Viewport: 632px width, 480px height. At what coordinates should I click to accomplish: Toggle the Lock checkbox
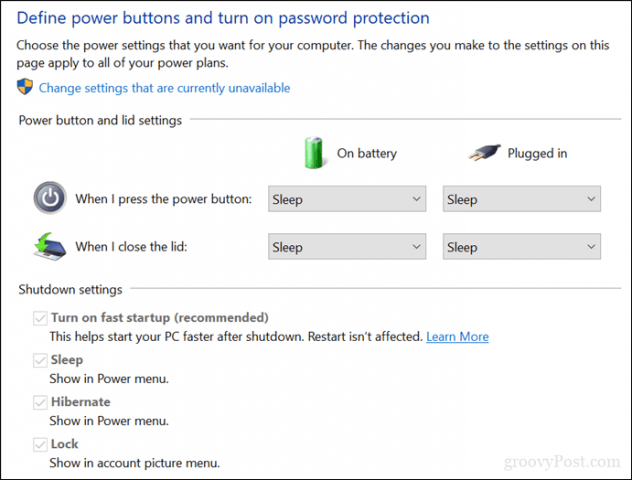(40, 445)
